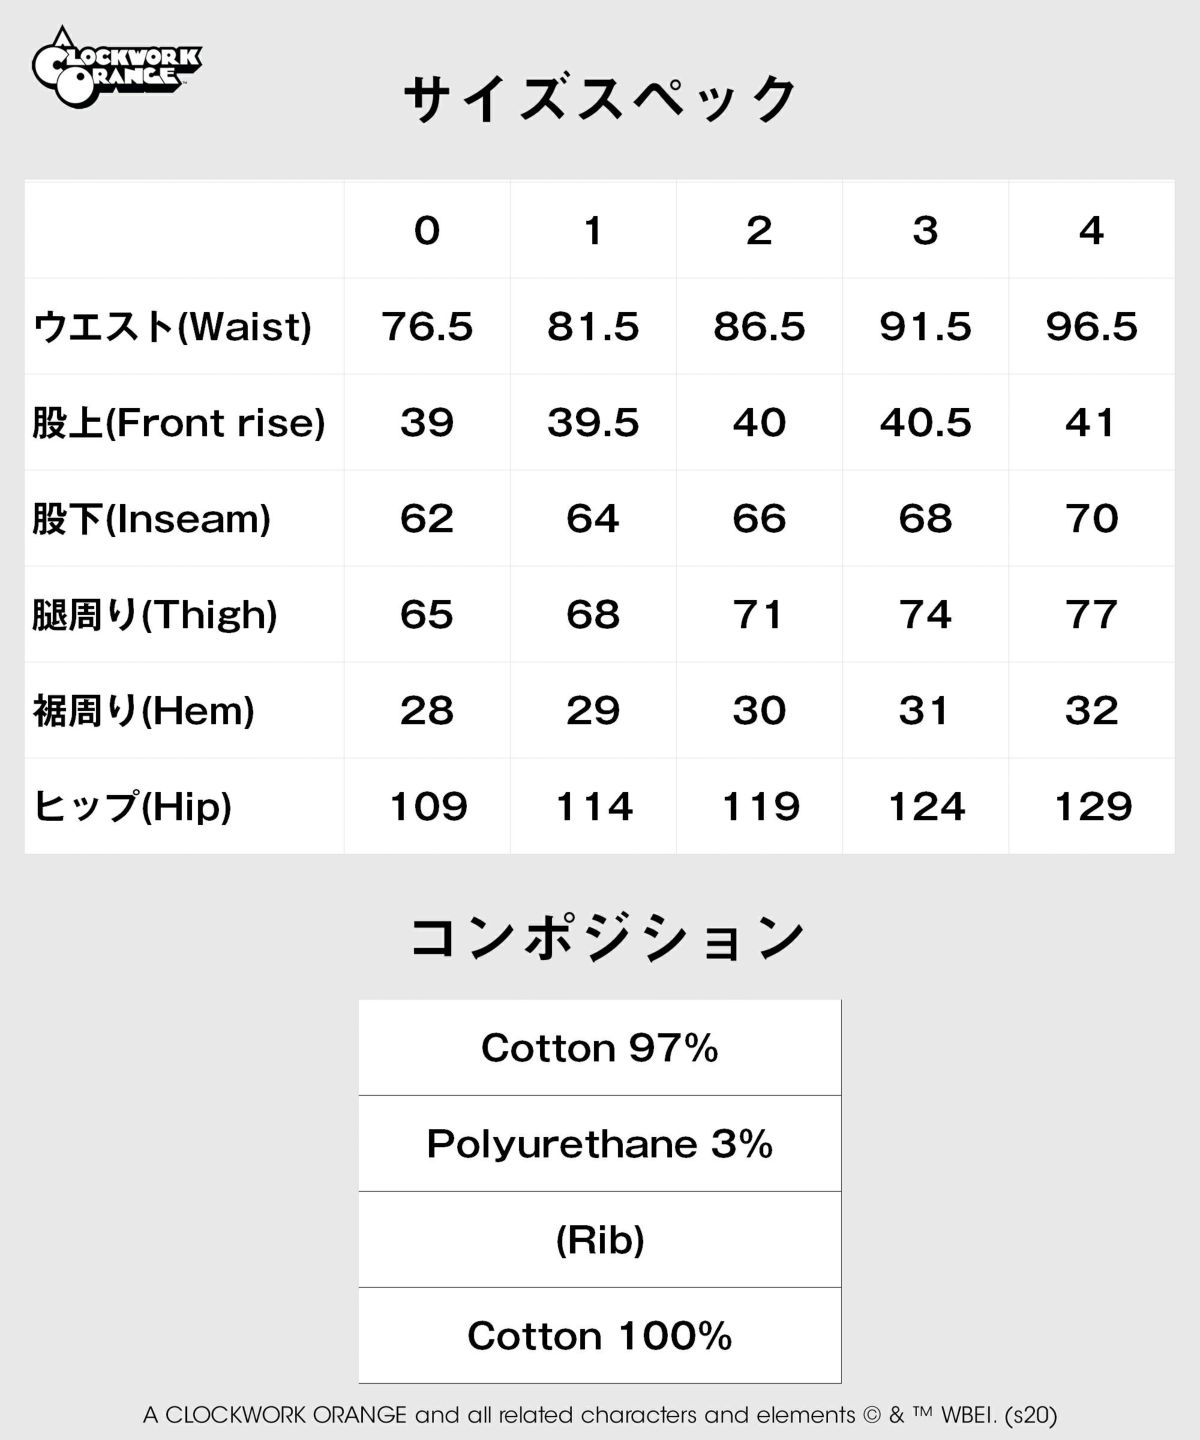
Task: Click Hem value 29
Action: (x=593, y=711)
